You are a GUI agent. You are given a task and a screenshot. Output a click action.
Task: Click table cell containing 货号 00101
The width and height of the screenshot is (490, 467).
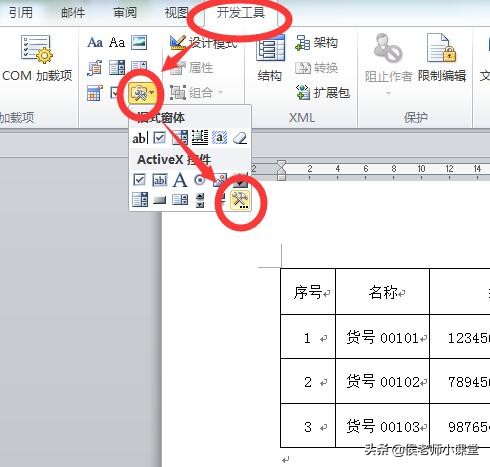click(382, 337)
